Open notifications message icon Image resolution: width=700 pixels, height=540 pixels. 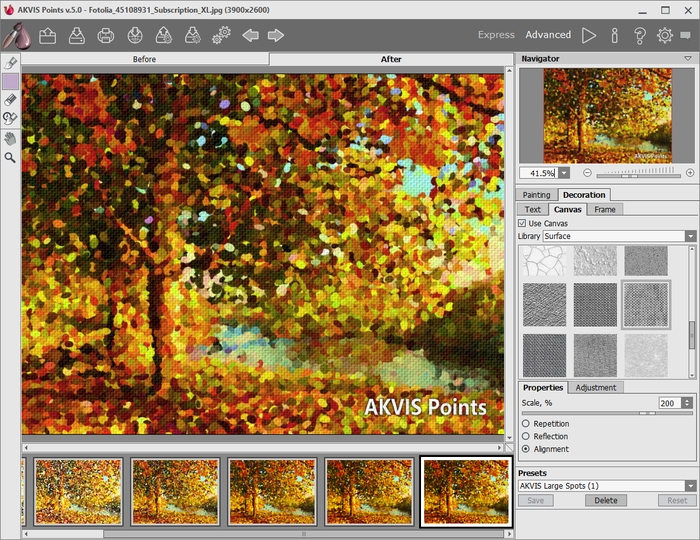click(x=686, y=35)
